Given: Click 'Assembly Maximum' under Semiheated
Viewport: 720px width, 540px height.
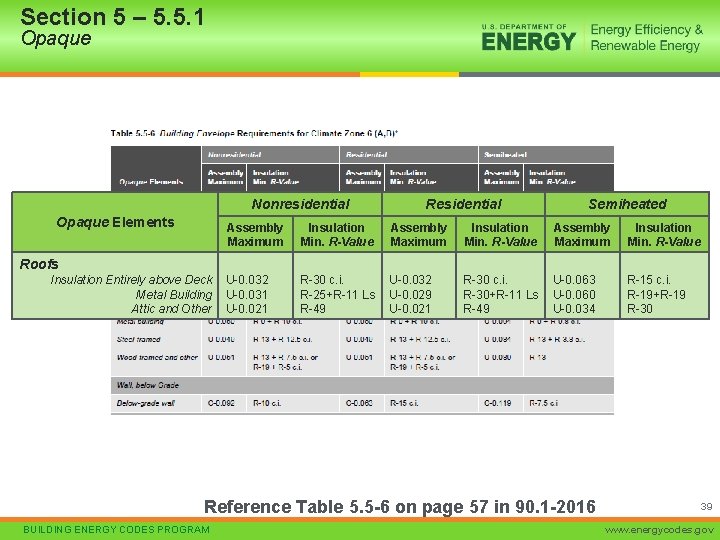Looking at the screenshot, I should point(582,234).
